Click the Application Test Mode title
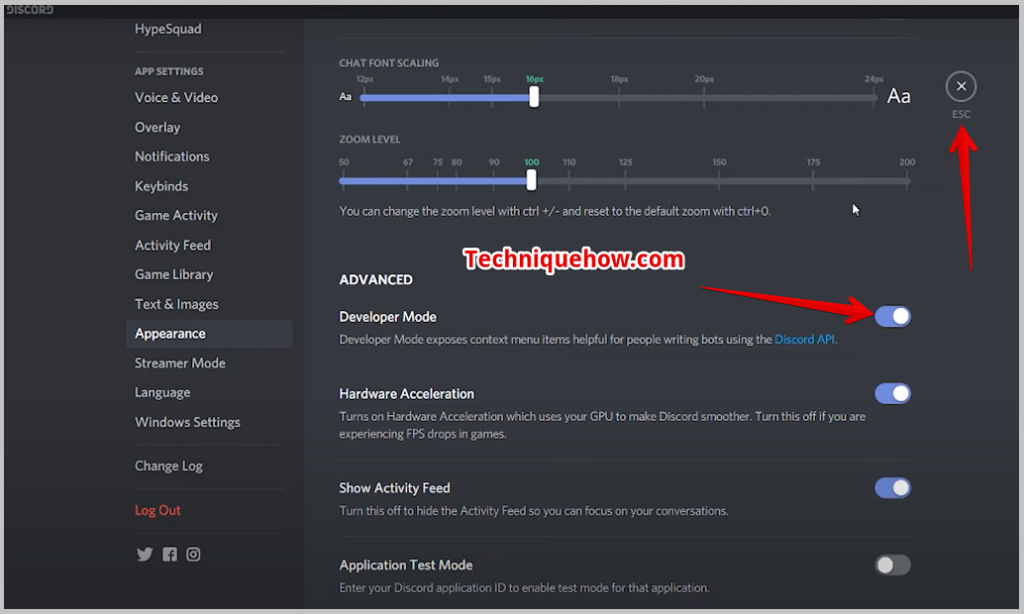This screenshot has width=1024, height=614. tap(406, 565)
